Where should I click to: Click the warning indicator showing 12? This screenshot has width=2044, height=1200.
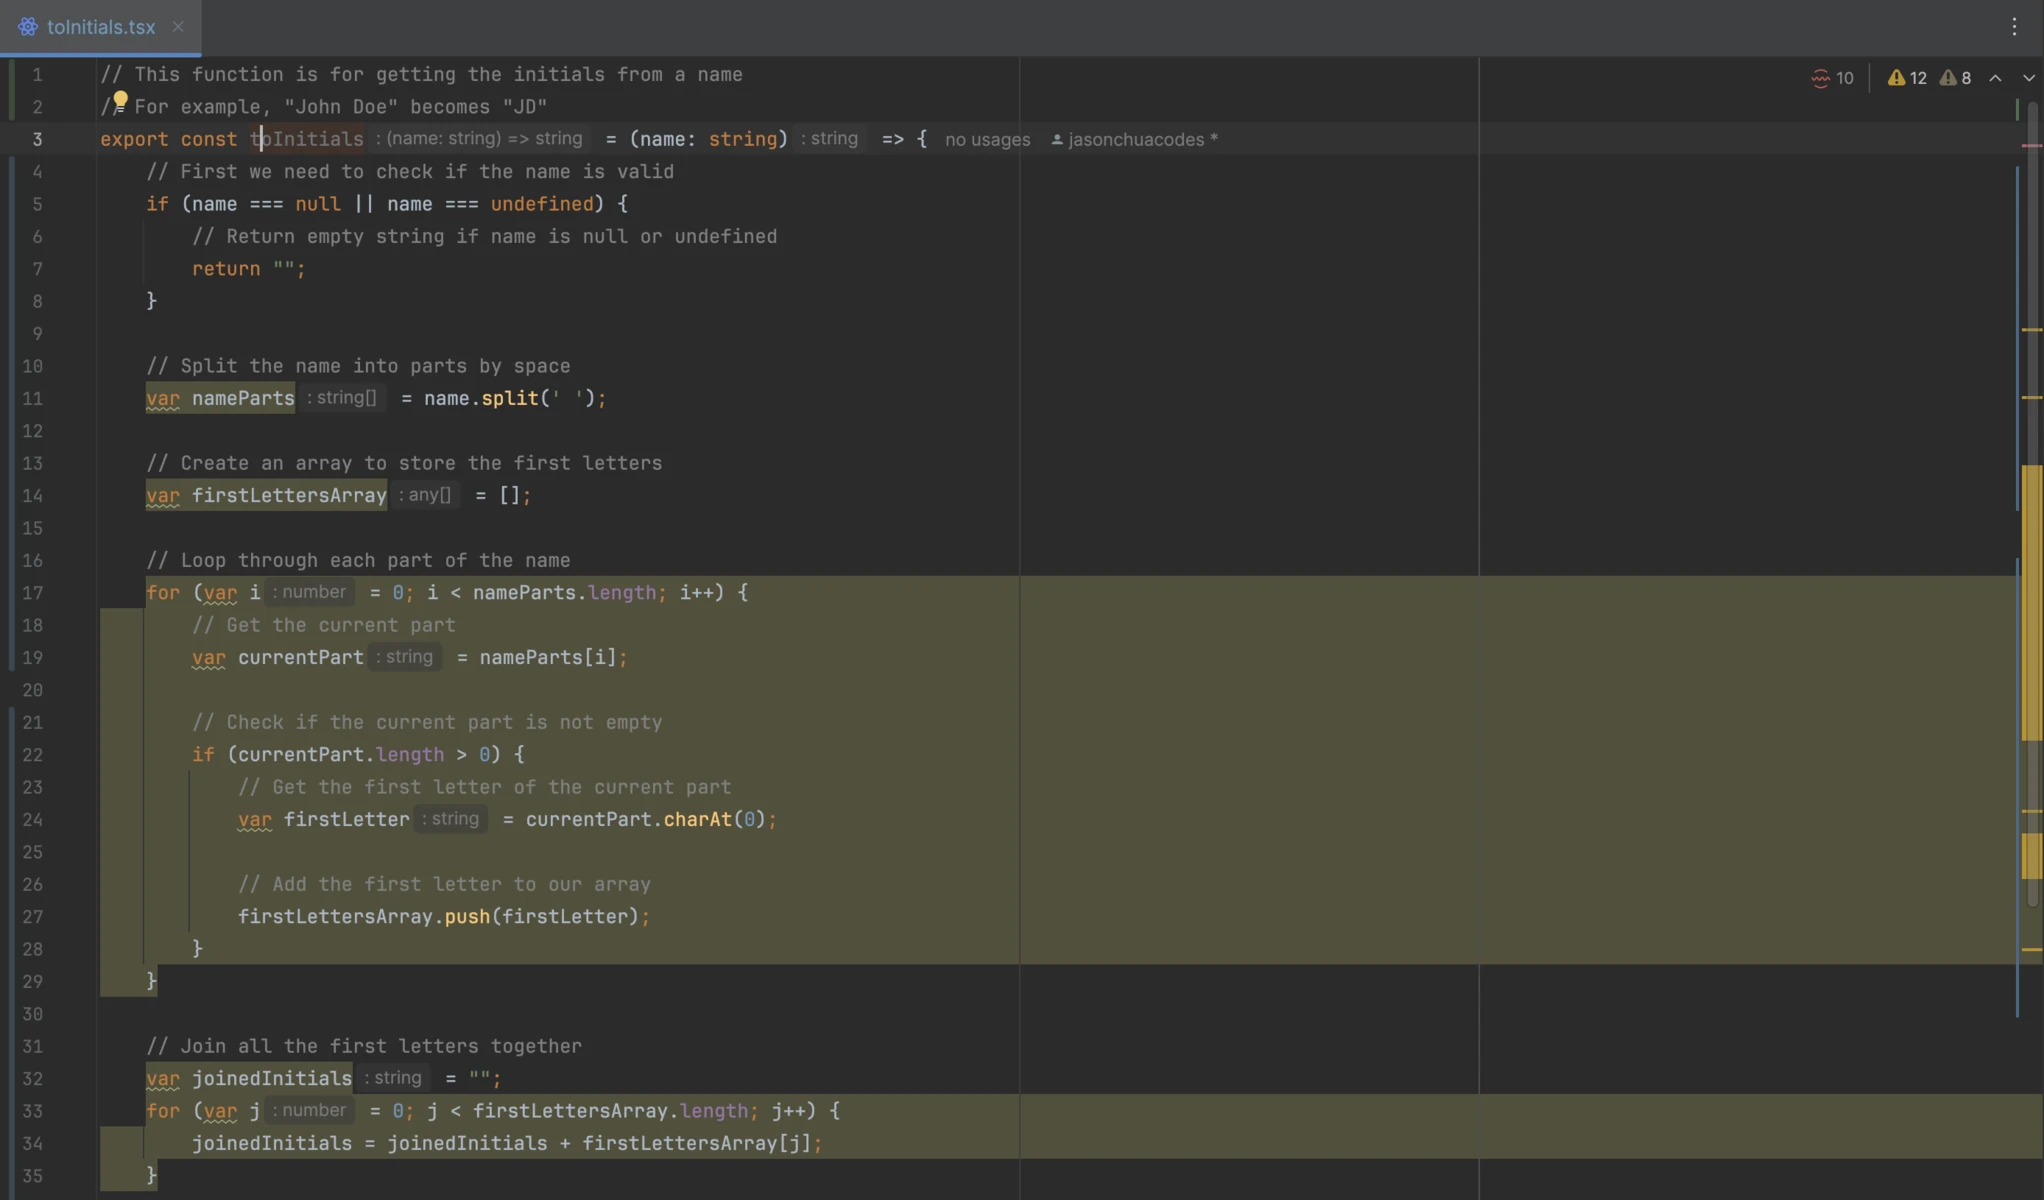[x=1906, y=78]
